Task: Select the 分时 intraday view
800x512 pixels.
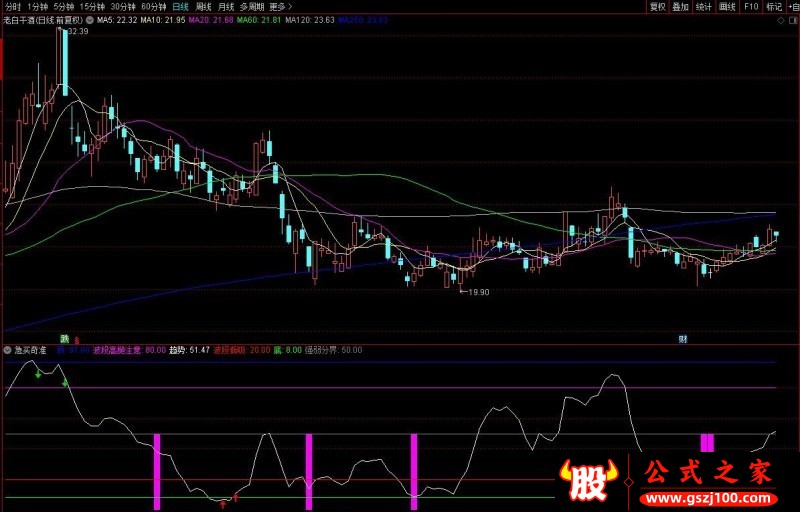Action: coord(13,6)
